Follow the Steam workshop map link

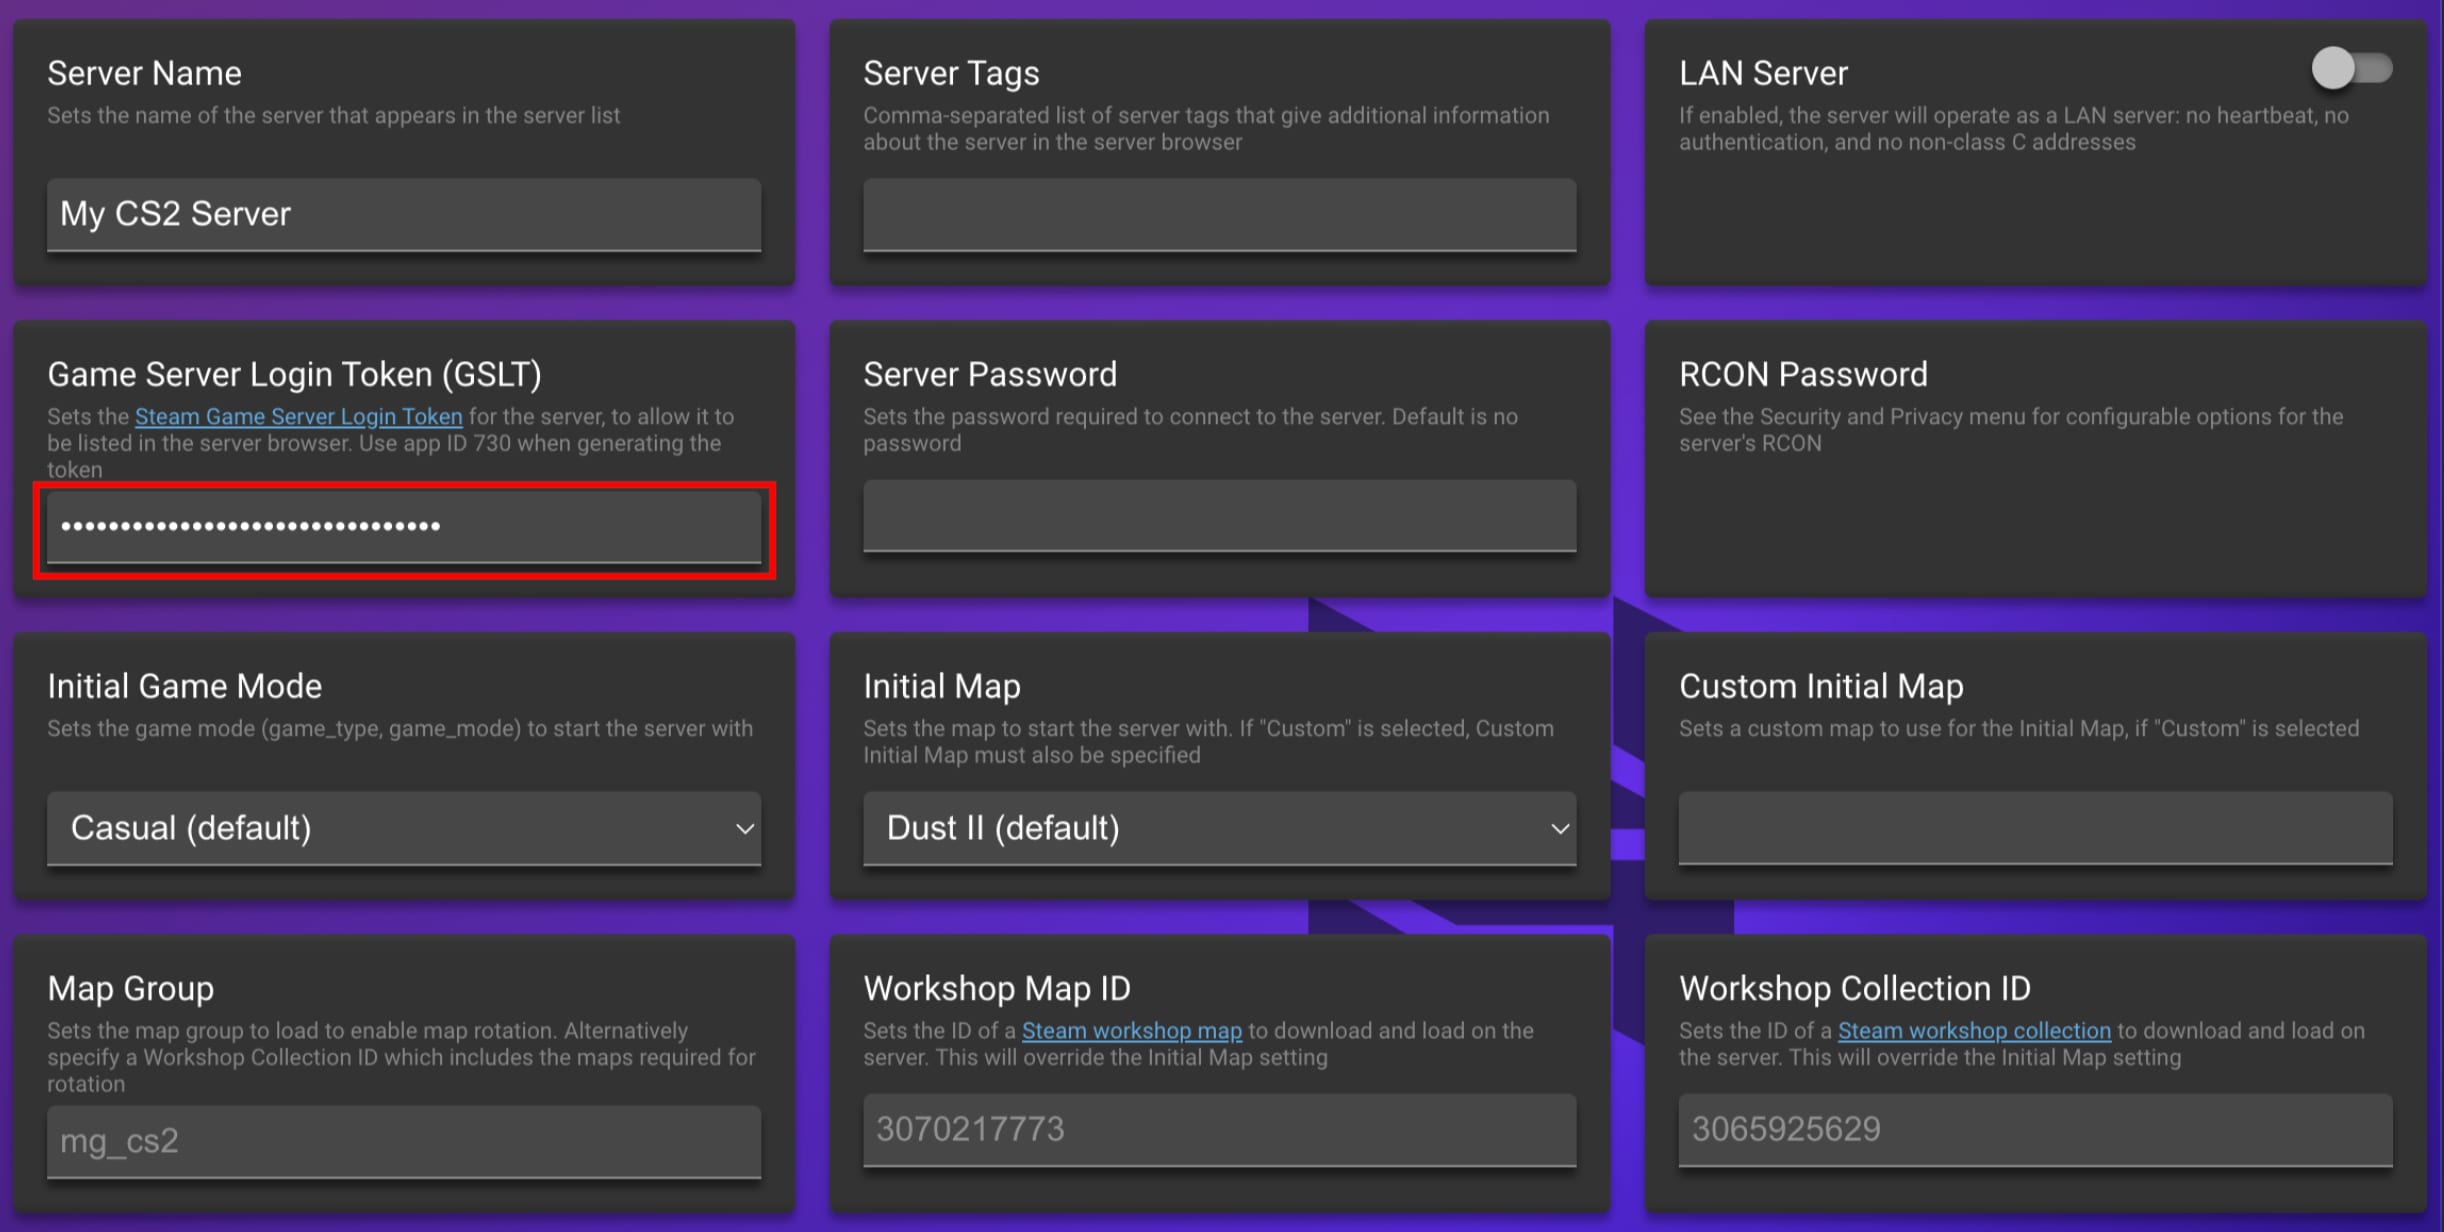click(1131, 1030)
